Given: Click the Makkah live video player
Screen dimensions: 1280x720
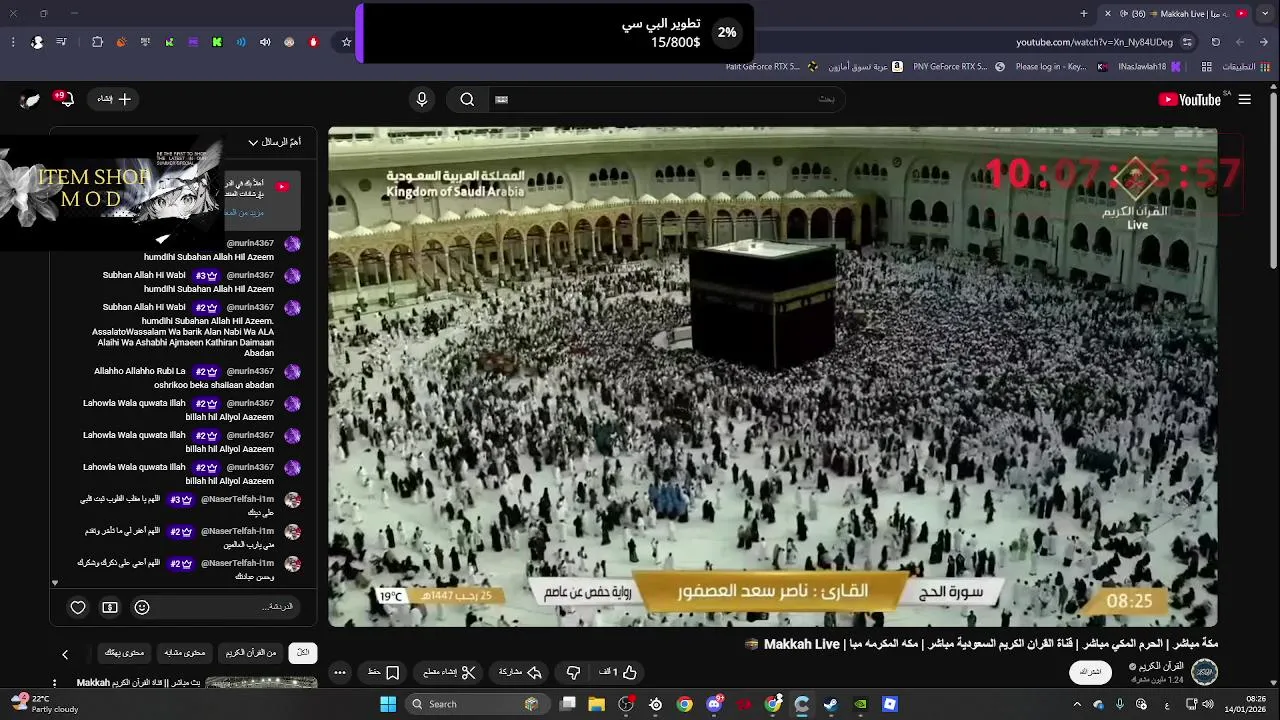Looking at the screenshot, I should [x=773, y=377].
